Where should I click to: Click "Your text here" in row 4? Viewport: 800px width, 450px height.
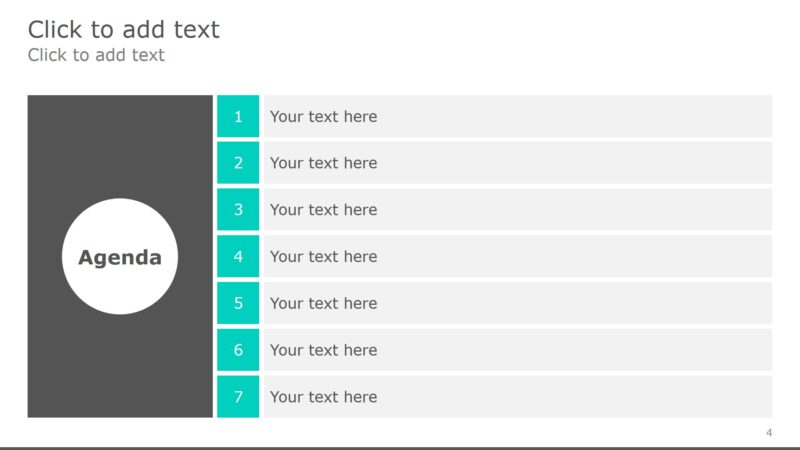point(324,256)
